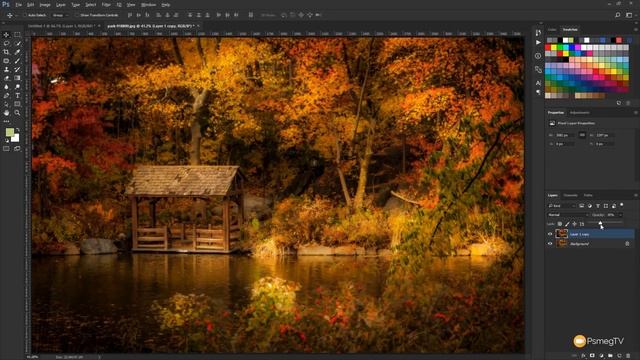This screenshot has height=360, width=640.
Task: Toggle lock position
Action: click(574, 224)
